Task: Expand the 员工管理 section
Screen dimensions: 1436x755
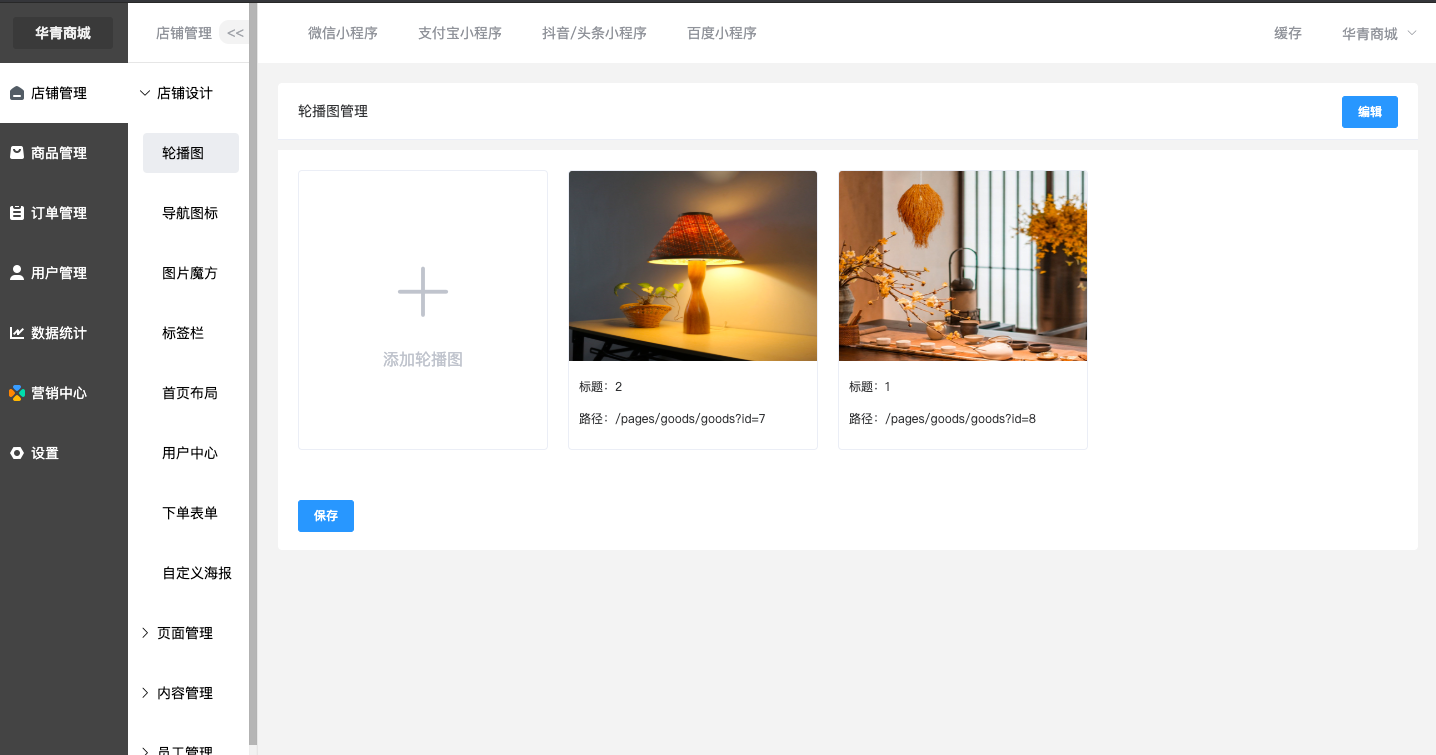Action: click(146, 750)
